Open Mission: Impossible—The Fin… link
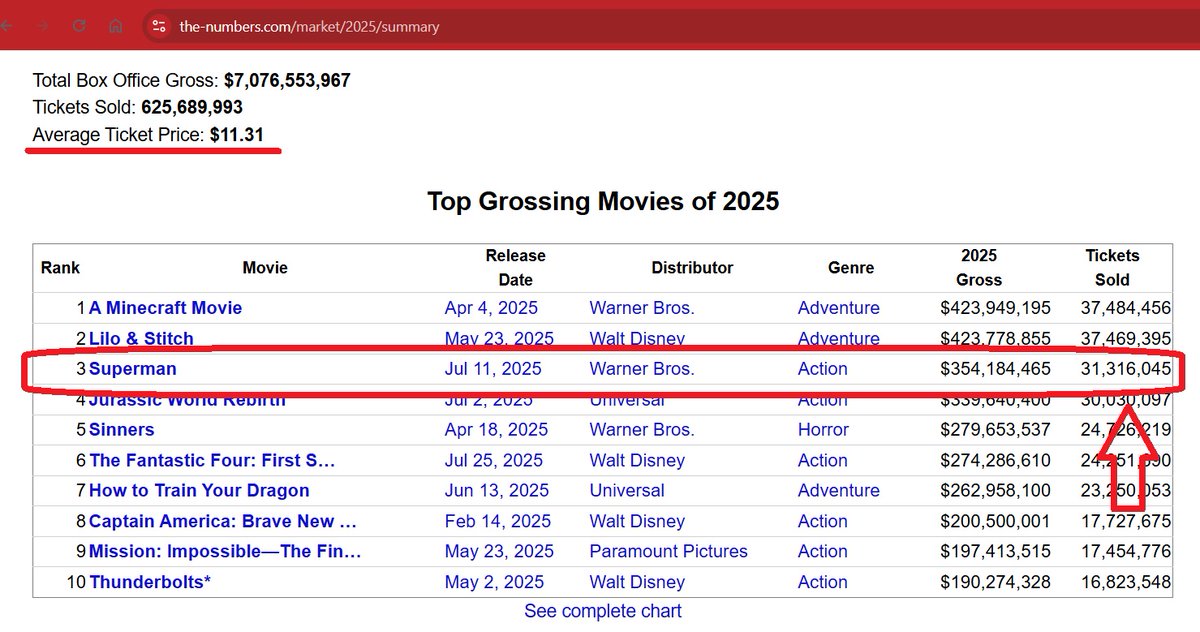This screenshot has height=632, width=1200. tap(225, 552)
